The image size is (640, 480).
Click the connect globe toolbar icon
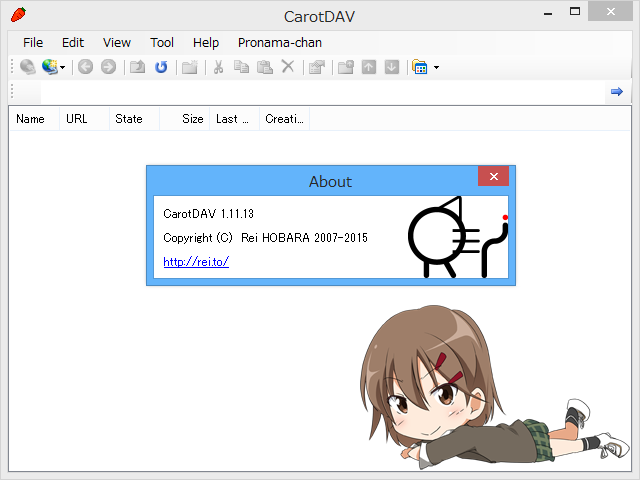click(50, 67)
